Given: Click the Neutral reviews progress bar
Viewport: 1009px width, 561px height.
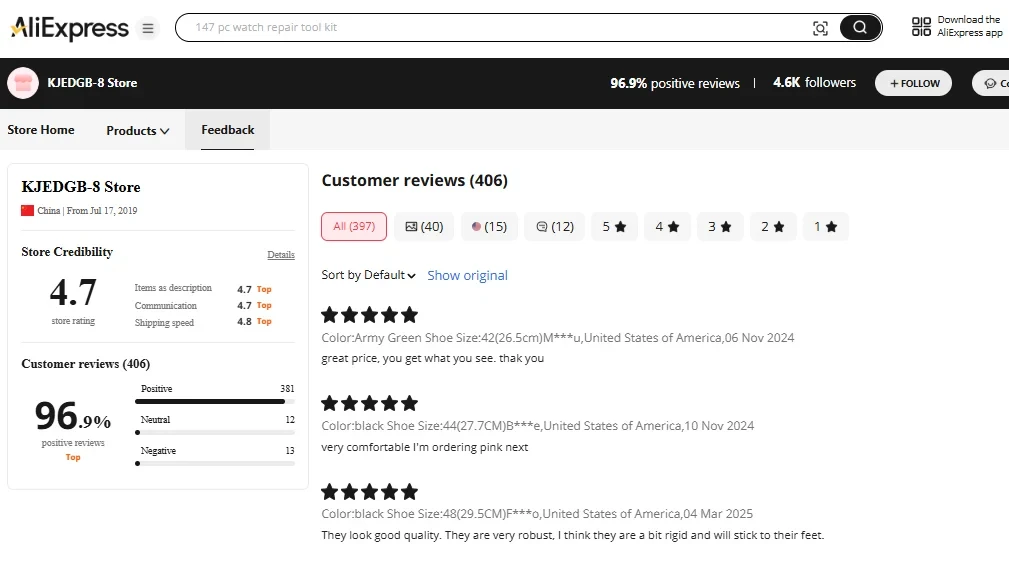Looking at the screenshot, I should click(215, 432).
